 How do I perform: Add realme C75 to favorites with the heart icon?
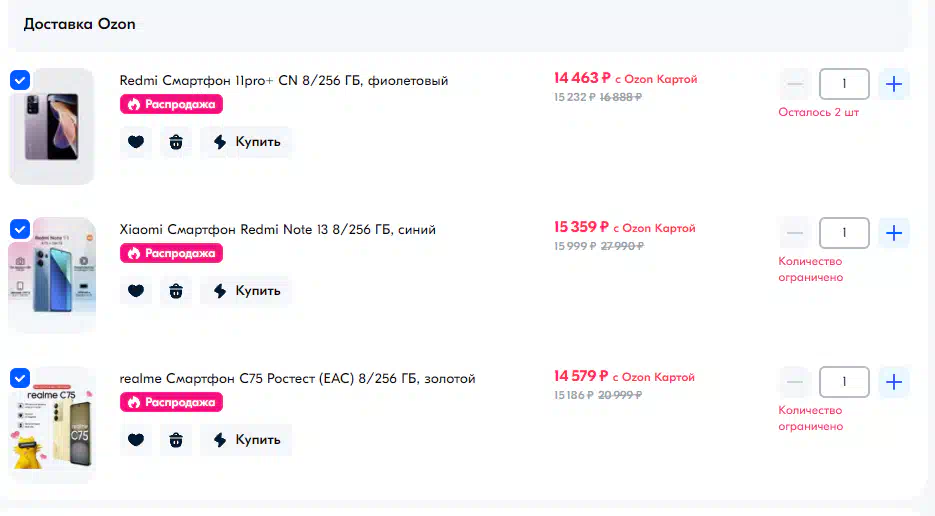point(136,440)
